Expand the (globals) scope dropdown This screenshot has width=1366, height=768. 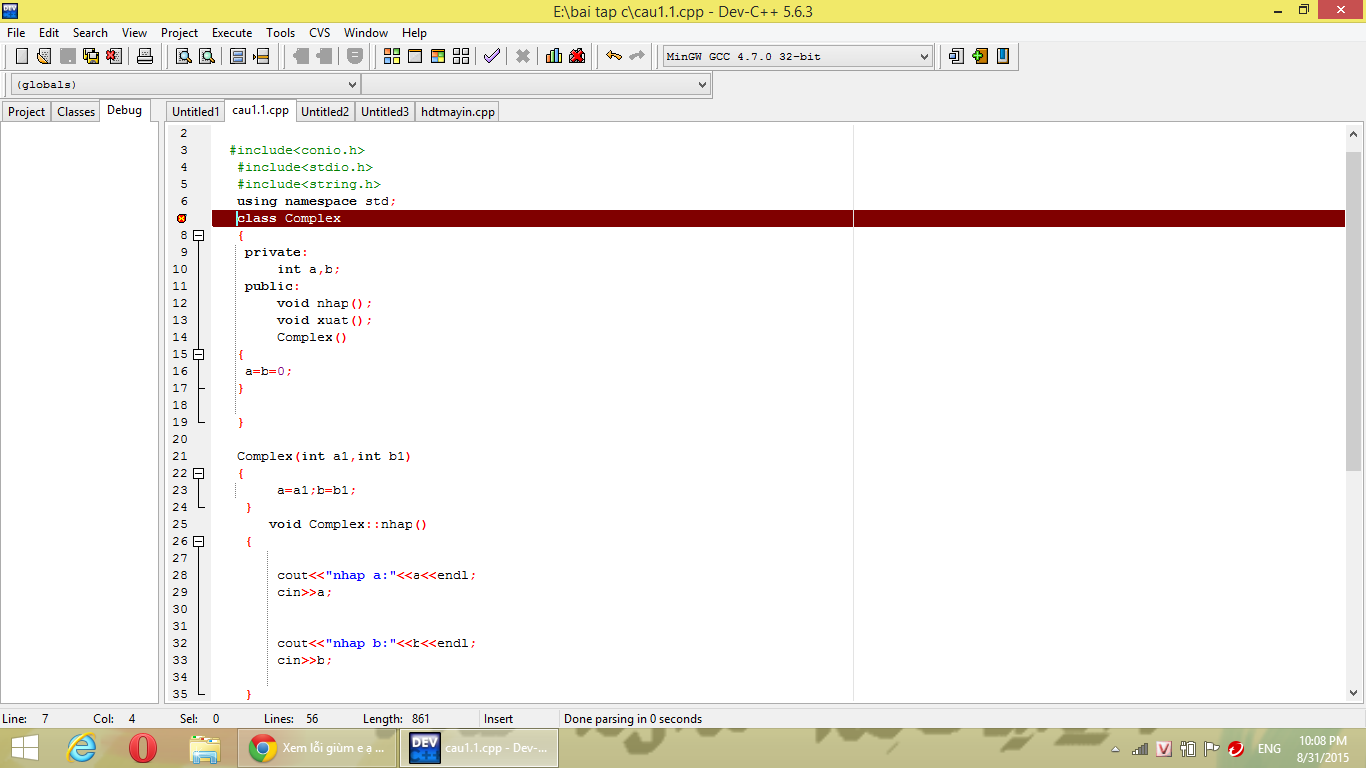point(351,85)
